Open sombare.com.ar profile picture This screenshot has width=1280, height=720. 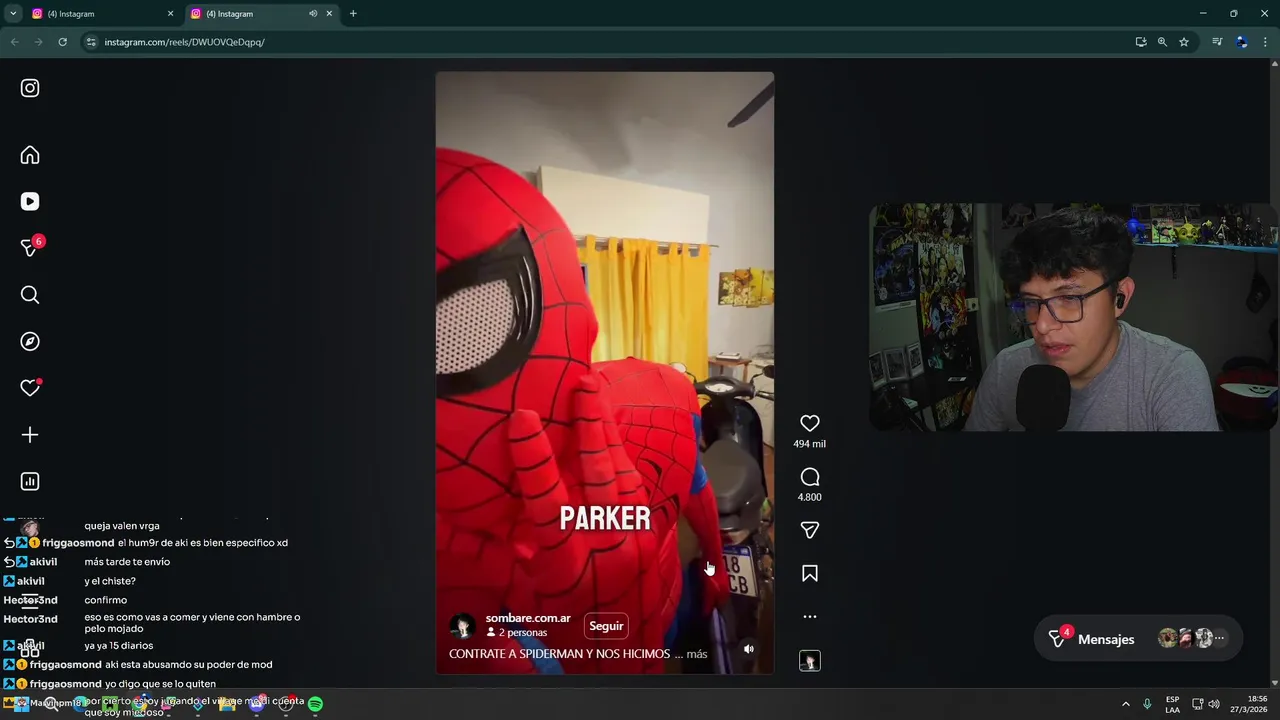pos(462,626)
